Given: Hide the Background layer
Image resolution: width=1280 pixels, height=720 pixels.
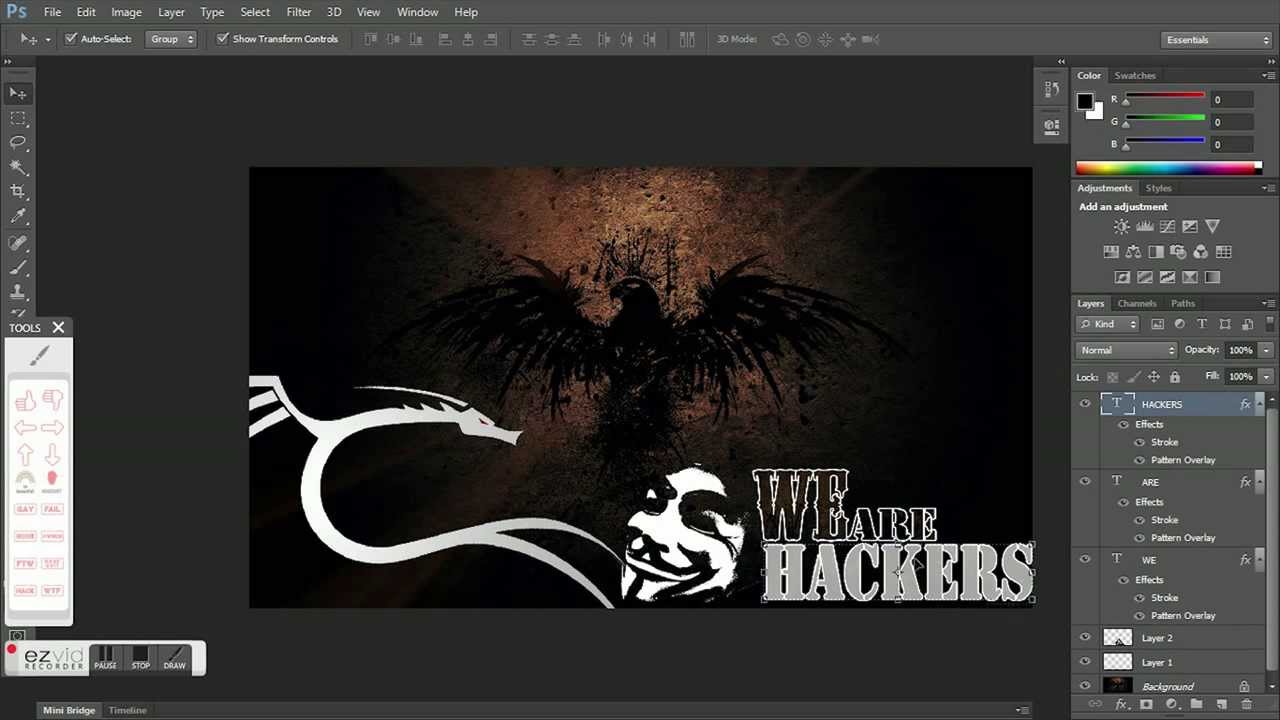Looking at the screenshot, I should click(x=1085, y=686).
